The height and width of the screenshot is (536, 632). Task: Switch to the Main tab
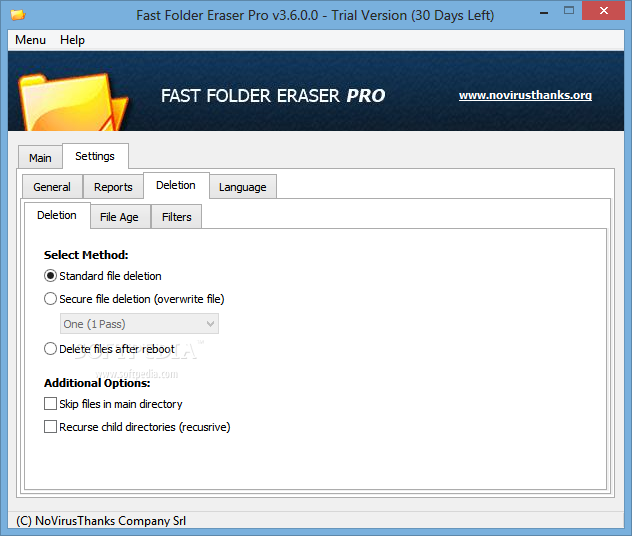coord(40,158)
